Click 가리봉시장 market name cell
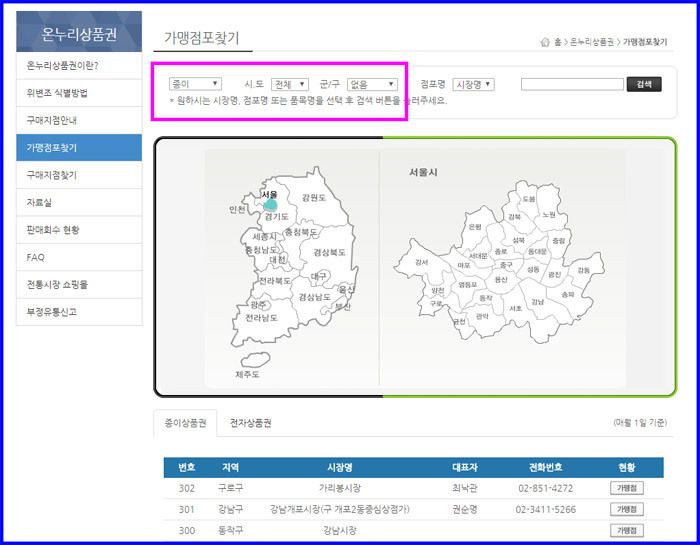700x545 pixels. 340,488
